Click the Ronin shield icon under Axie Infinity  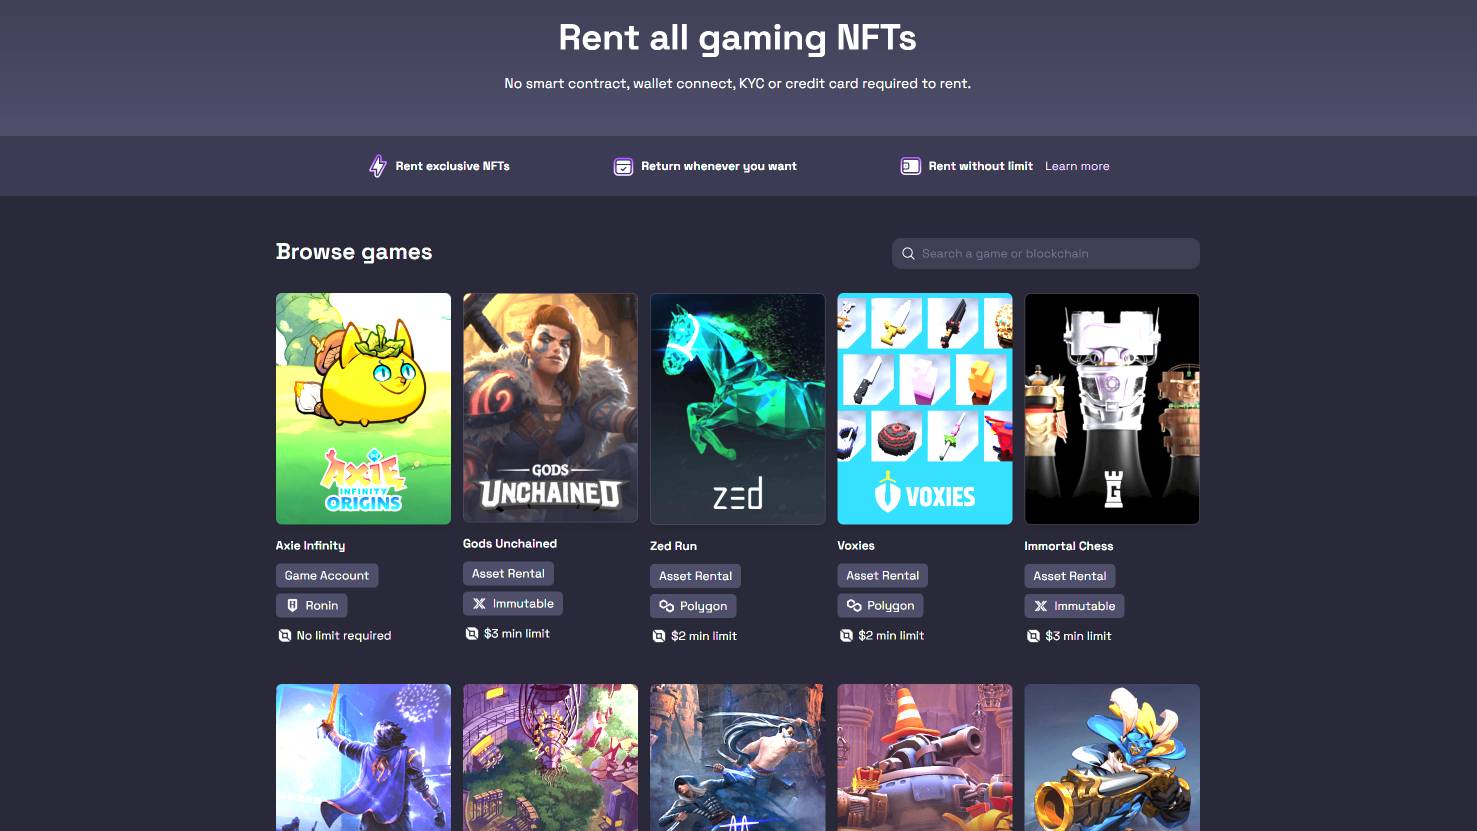[291, 605]
